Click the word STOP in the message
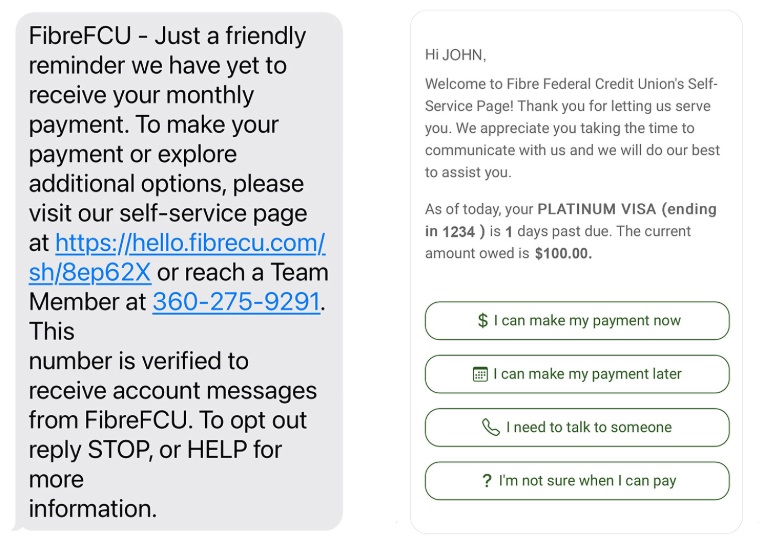 pyautogui.click(x=118, y=449)
